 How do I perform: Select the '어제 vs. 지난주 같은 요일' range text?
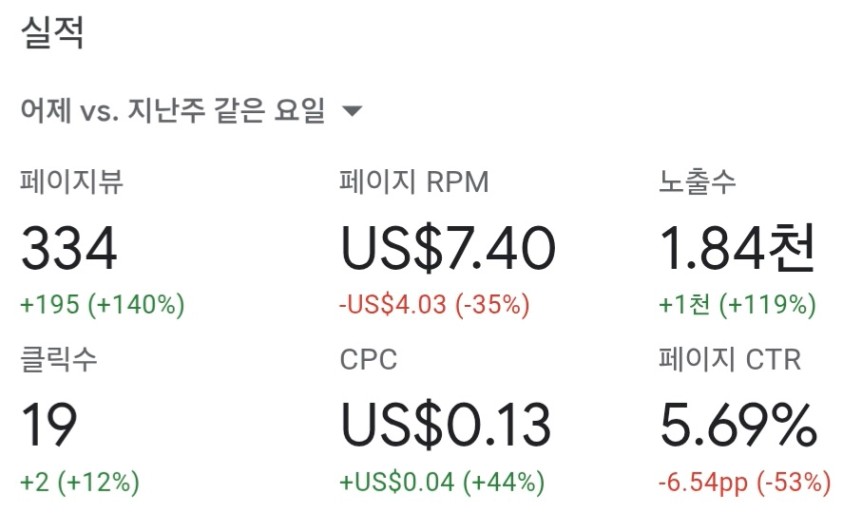pos(173,110)
